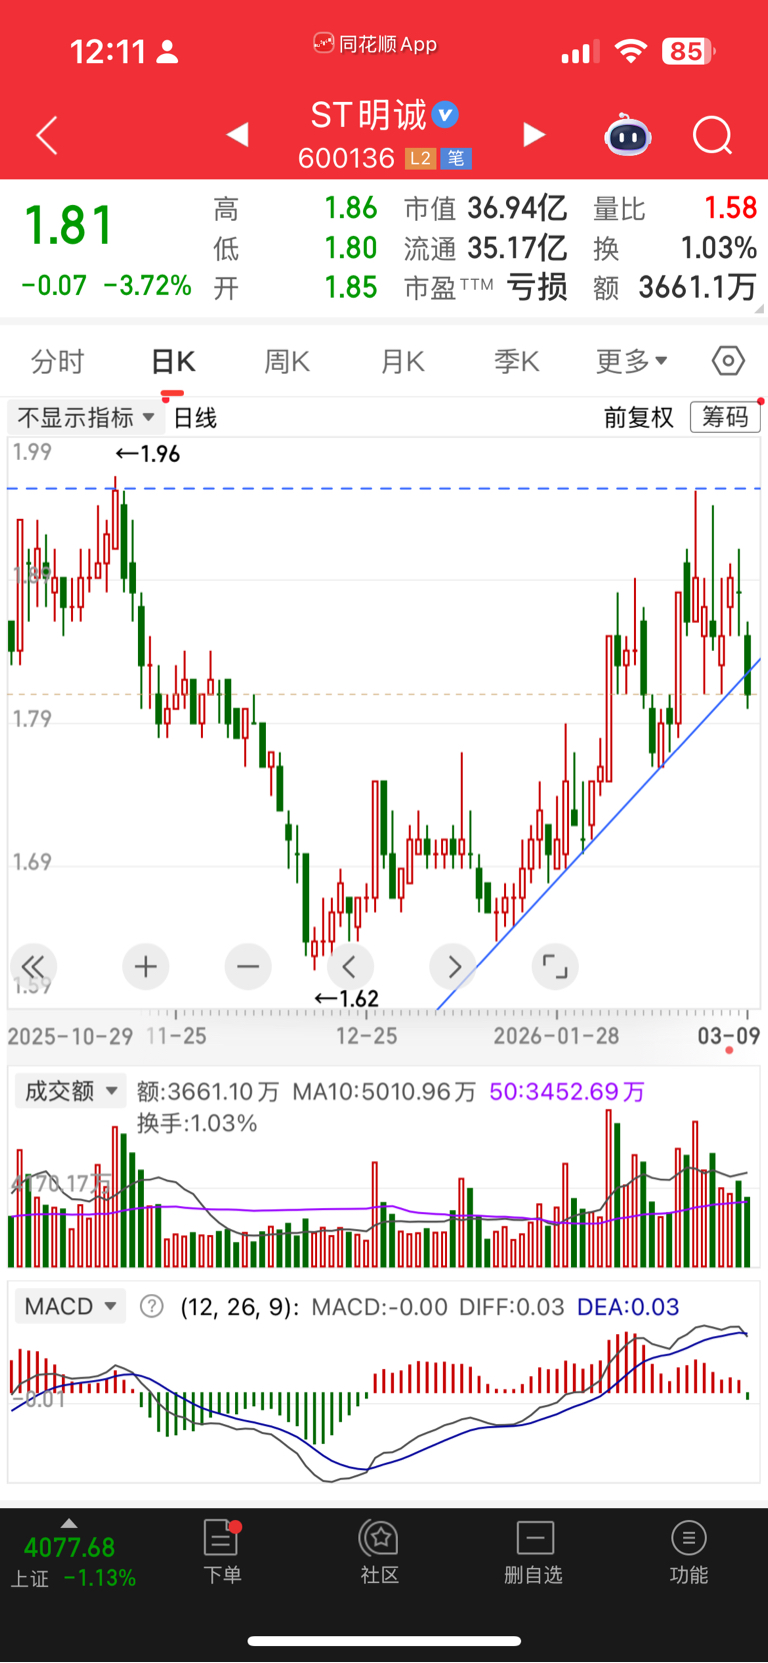Tap the current price 1.81
Screen dimensions: 768x1663
[69, 225]
